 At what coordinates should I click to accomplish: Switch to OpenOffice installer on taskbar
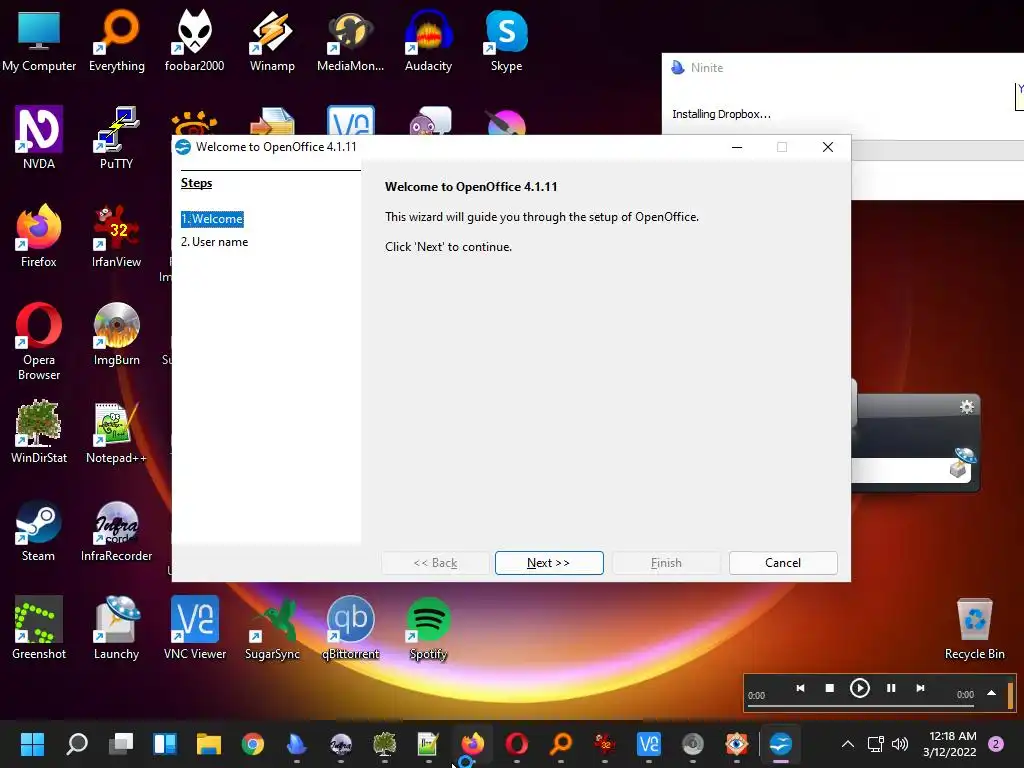781,743
